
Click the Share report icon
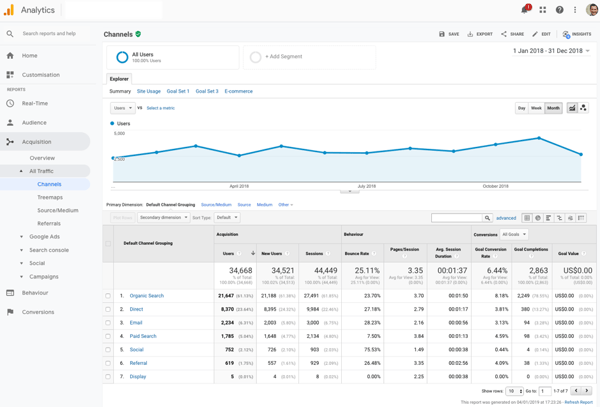point(504,34)
